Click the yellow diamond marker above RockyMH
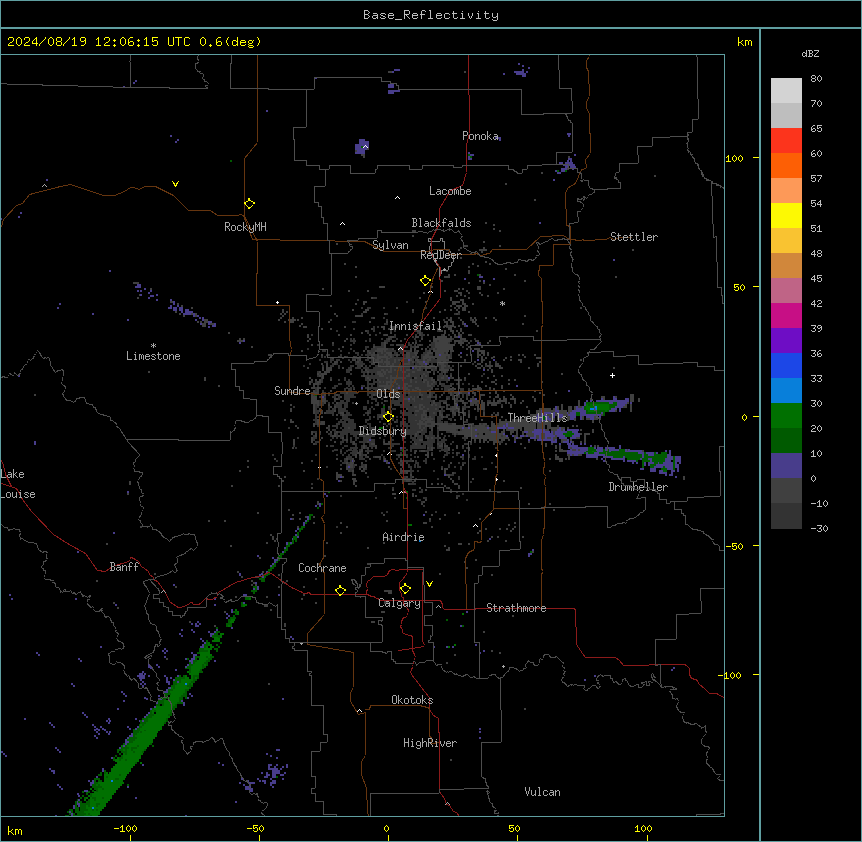This screenshot has height=842, width=862. (249, 204)
